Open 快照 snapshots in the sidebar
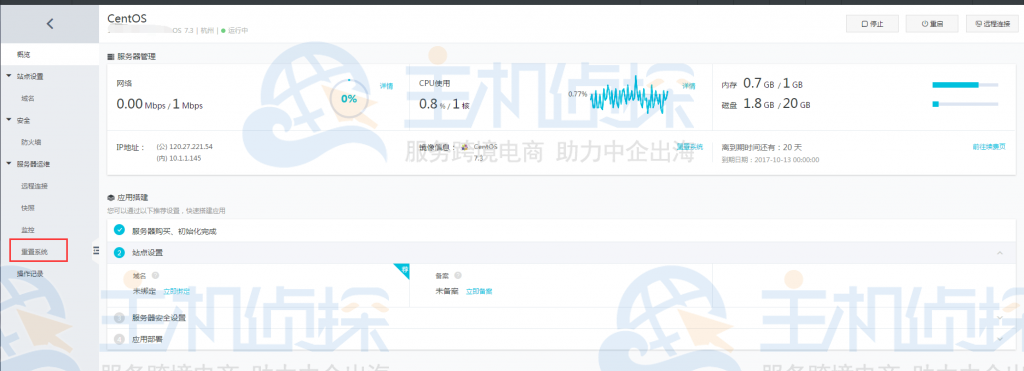Viewport: 1024px width, 371px height. (x=27, y=208)
